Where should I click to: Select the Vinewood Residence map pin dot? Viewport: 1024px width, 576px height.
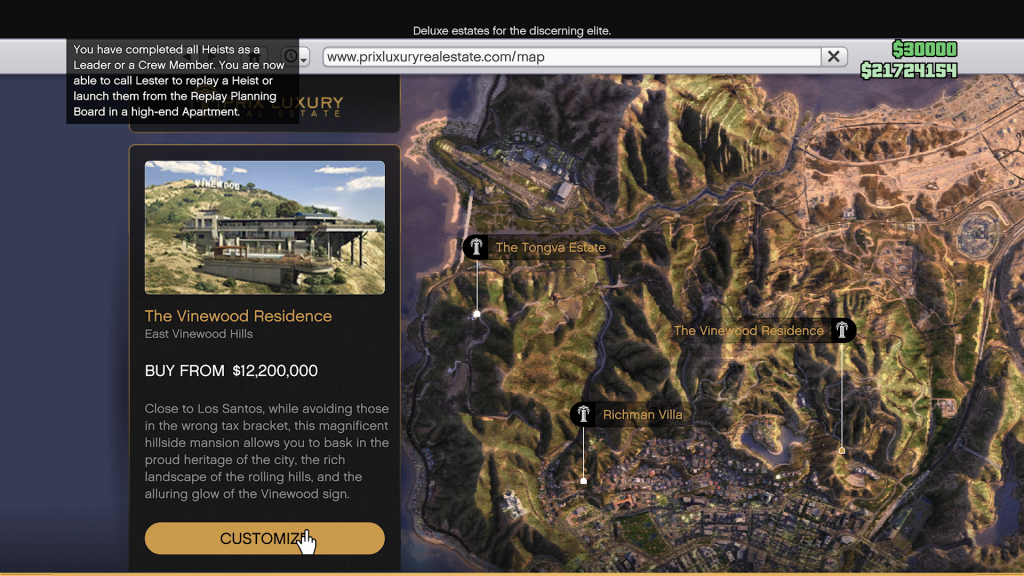coord(842,451)
